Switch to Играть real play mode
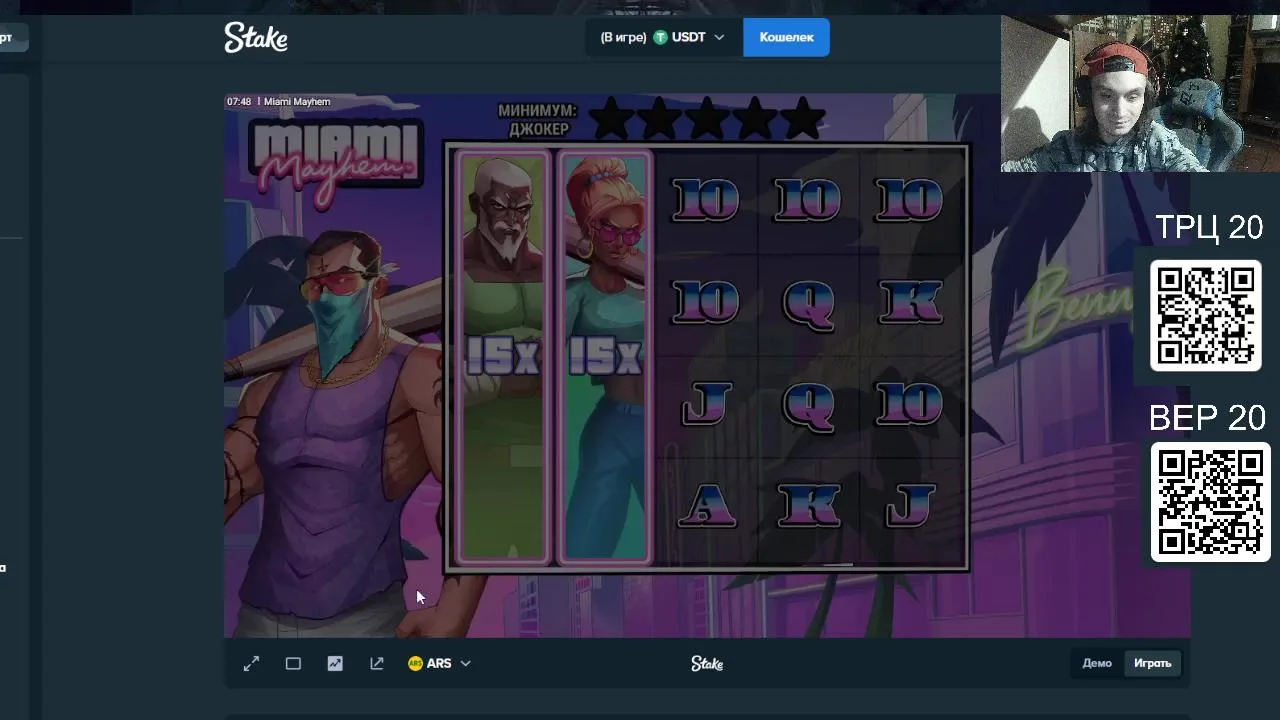Viewport: 1280px width, 720px height. (x=1152, y=663)
